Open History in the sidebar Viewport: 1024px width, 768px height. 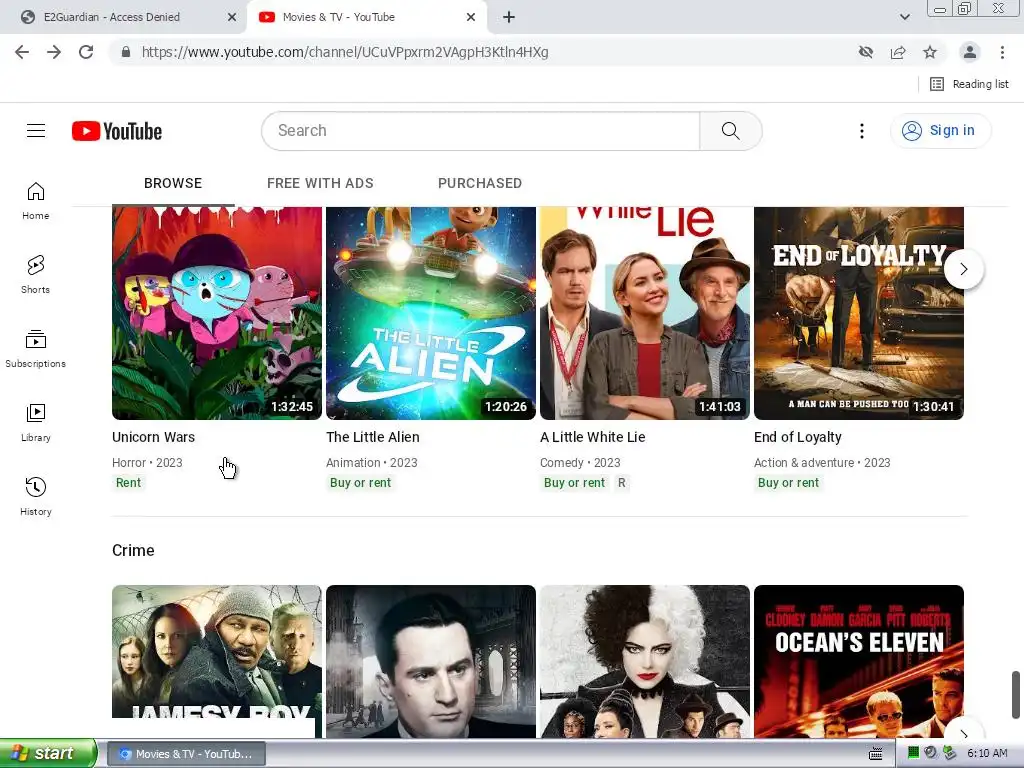pos(36,496)
